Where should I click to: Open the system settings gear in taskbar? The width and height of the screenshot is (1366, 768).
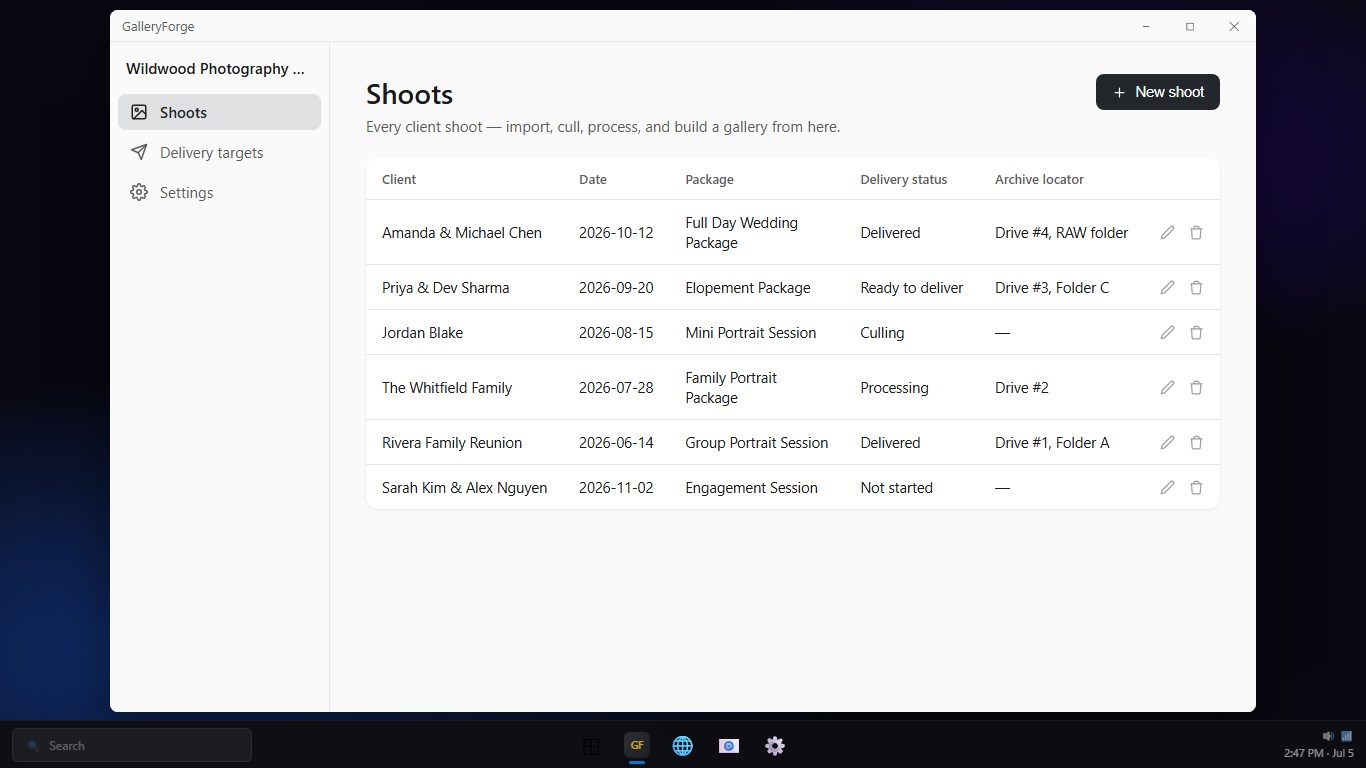(x=775, y=746)
